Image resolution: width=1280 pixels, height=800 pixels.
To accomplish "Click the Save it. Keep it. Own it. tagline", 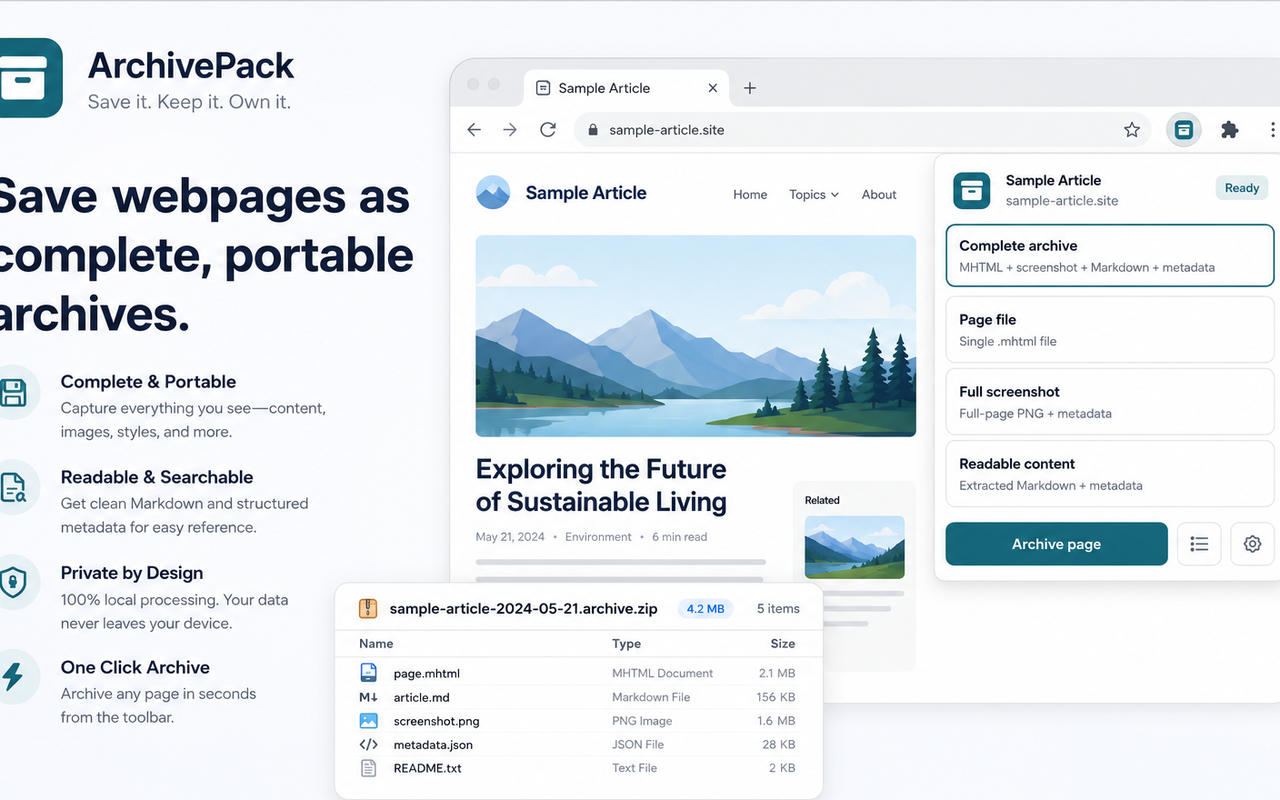I will [189, 102].
